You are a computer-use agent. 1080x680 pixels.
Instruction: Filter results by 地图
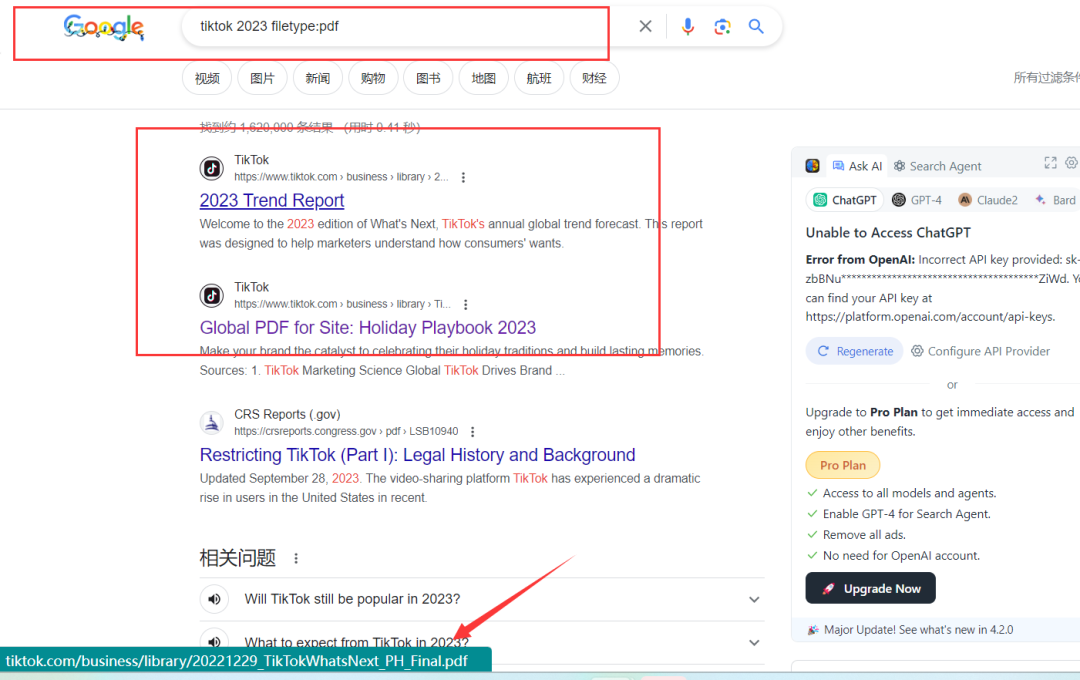(x=484, y=79)
